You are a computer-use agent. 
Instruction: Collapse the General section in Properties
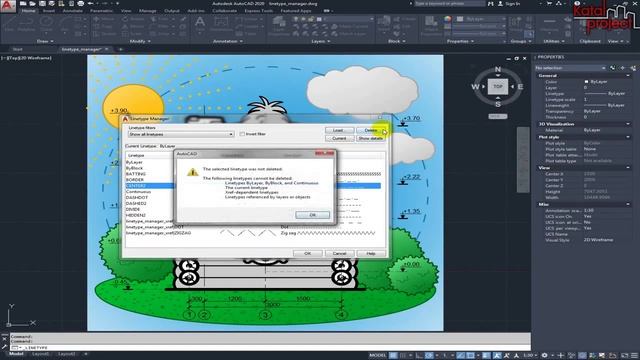(x=628, y=76)
